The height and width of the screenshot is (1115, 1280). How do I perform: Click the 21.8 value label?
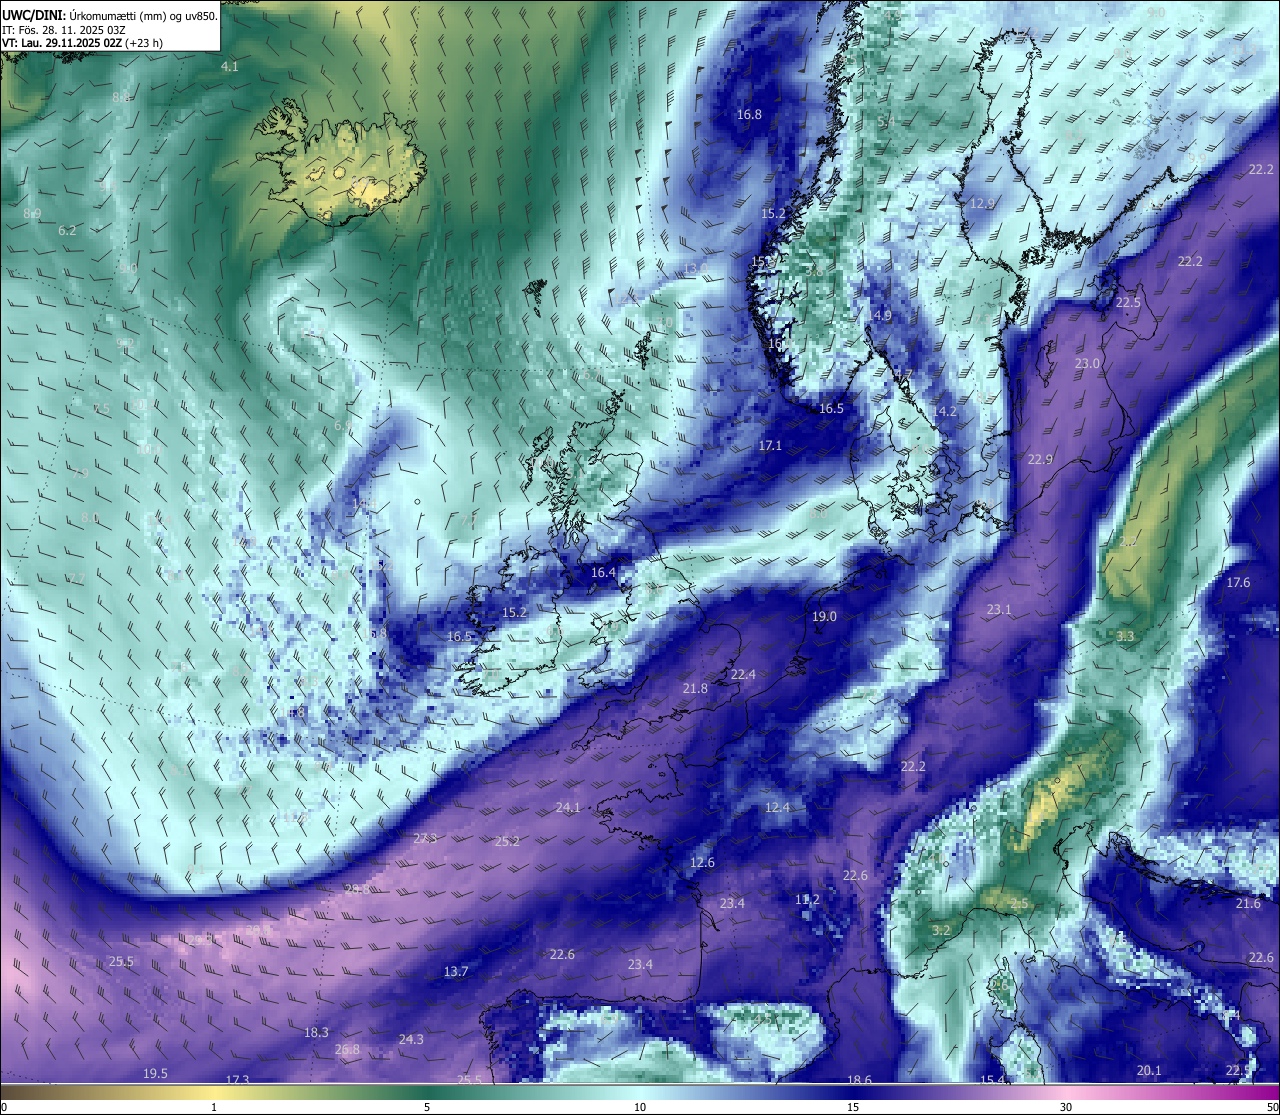(x=695, y=688)
